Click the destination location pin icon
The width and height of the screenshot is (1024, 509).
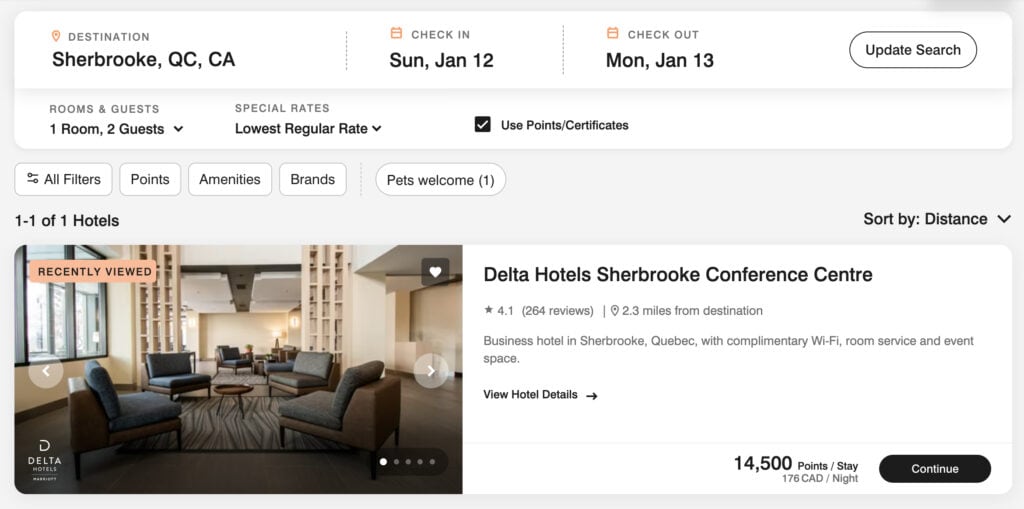(x=56, y=36)
